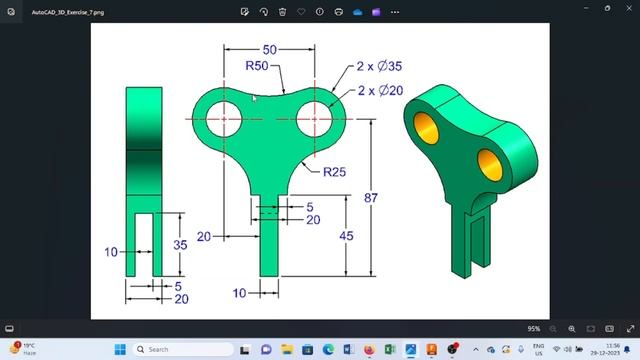Click the zoom in magnifier icon

571,329
